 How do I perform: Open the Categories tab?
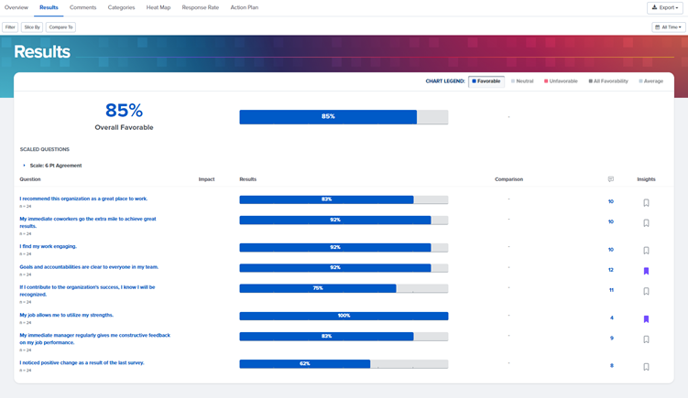tap(122, 7)
